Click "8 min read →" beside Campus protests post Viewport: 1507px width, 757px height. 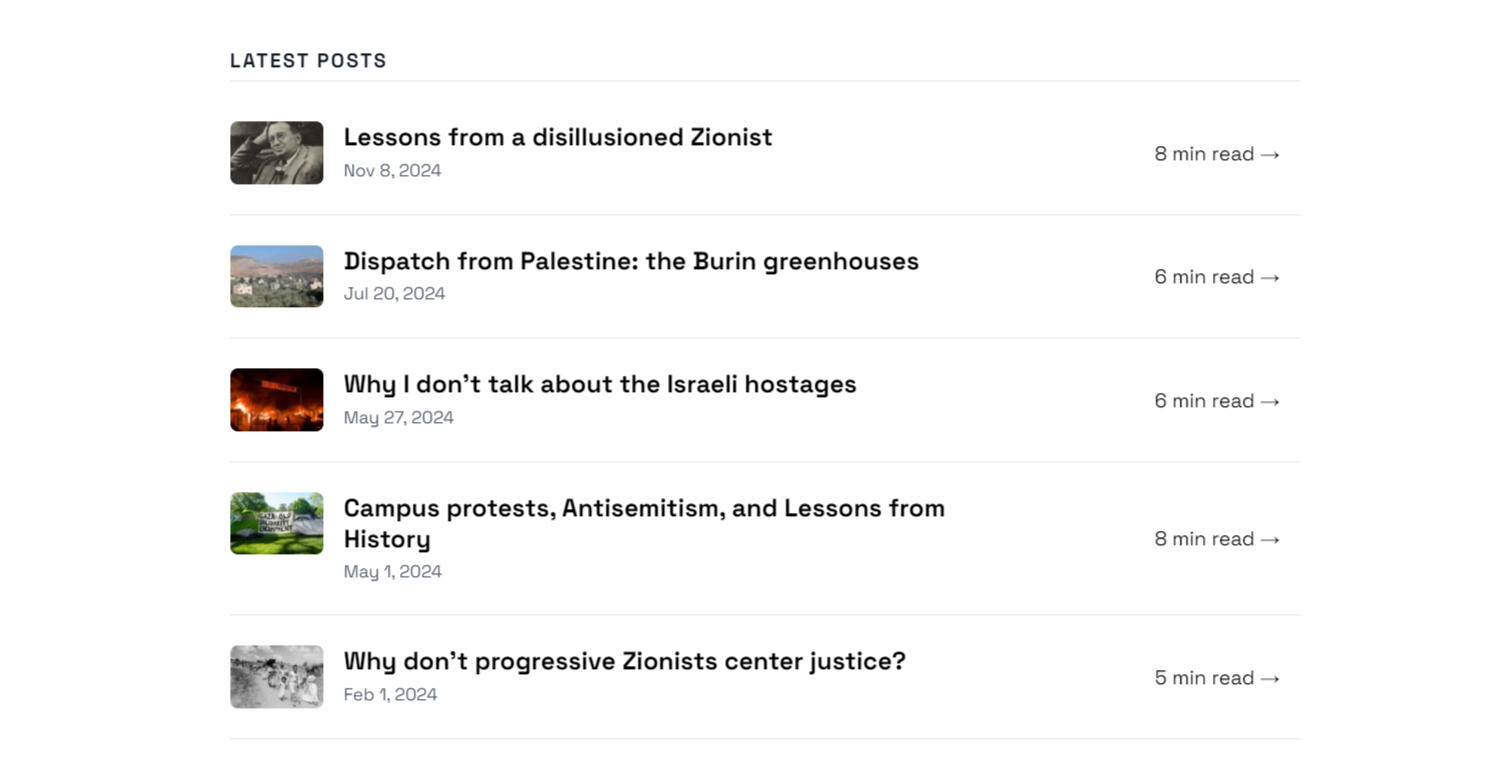[1216, 539]
